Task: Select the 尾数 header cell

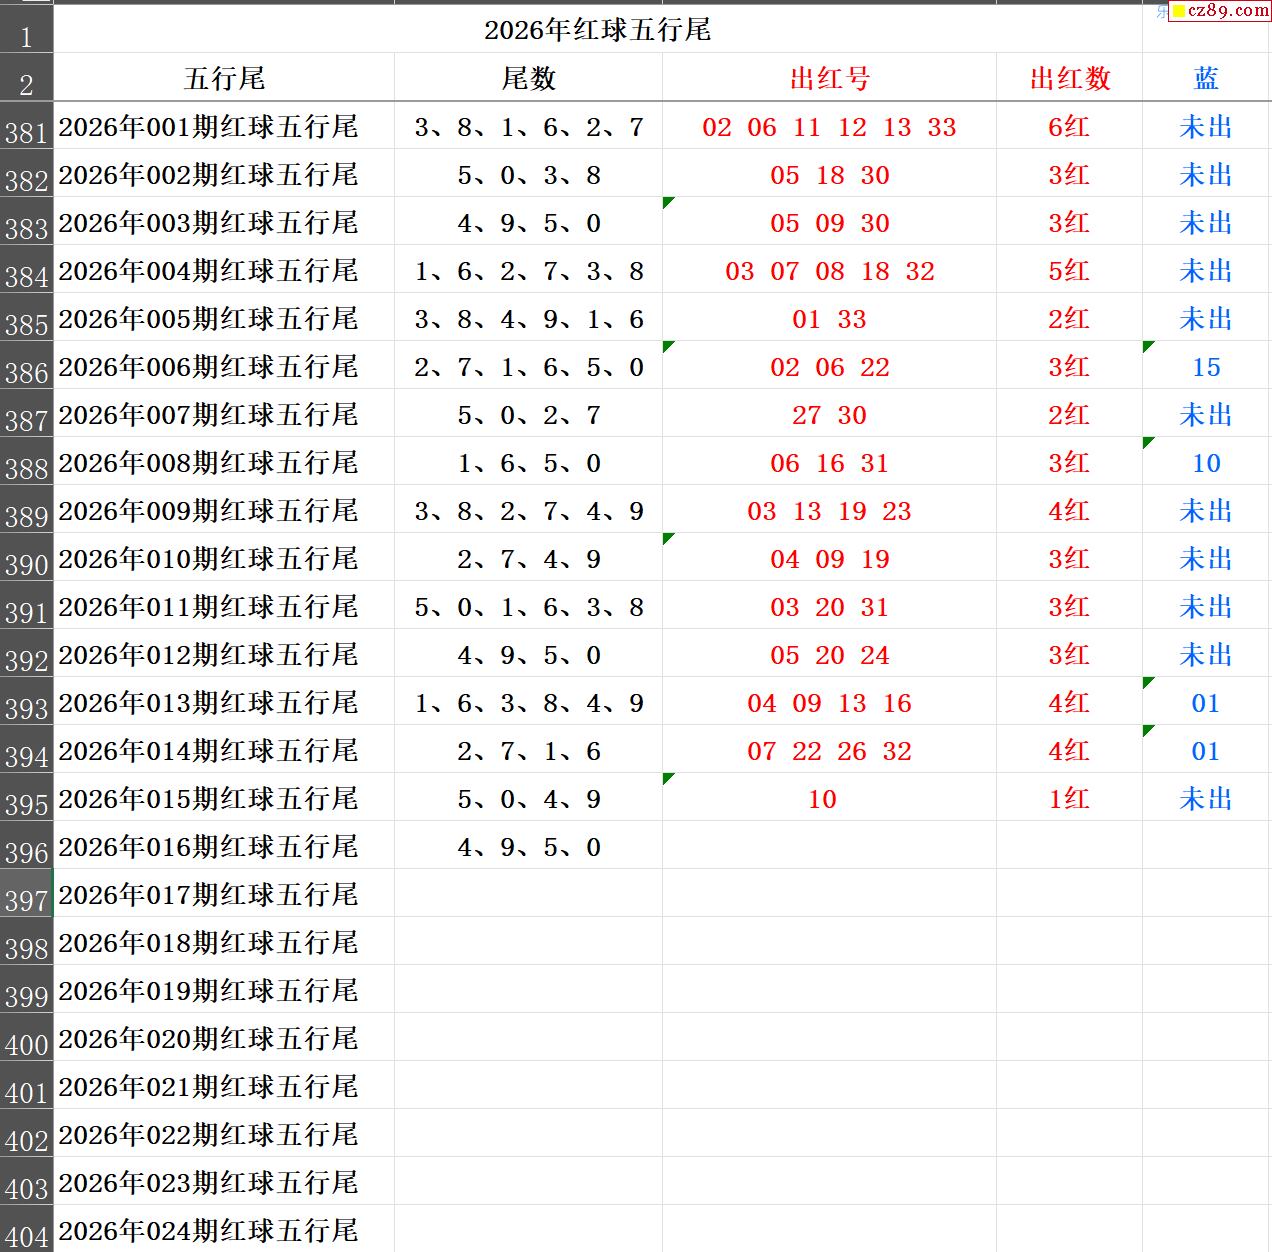Action: 528,78
